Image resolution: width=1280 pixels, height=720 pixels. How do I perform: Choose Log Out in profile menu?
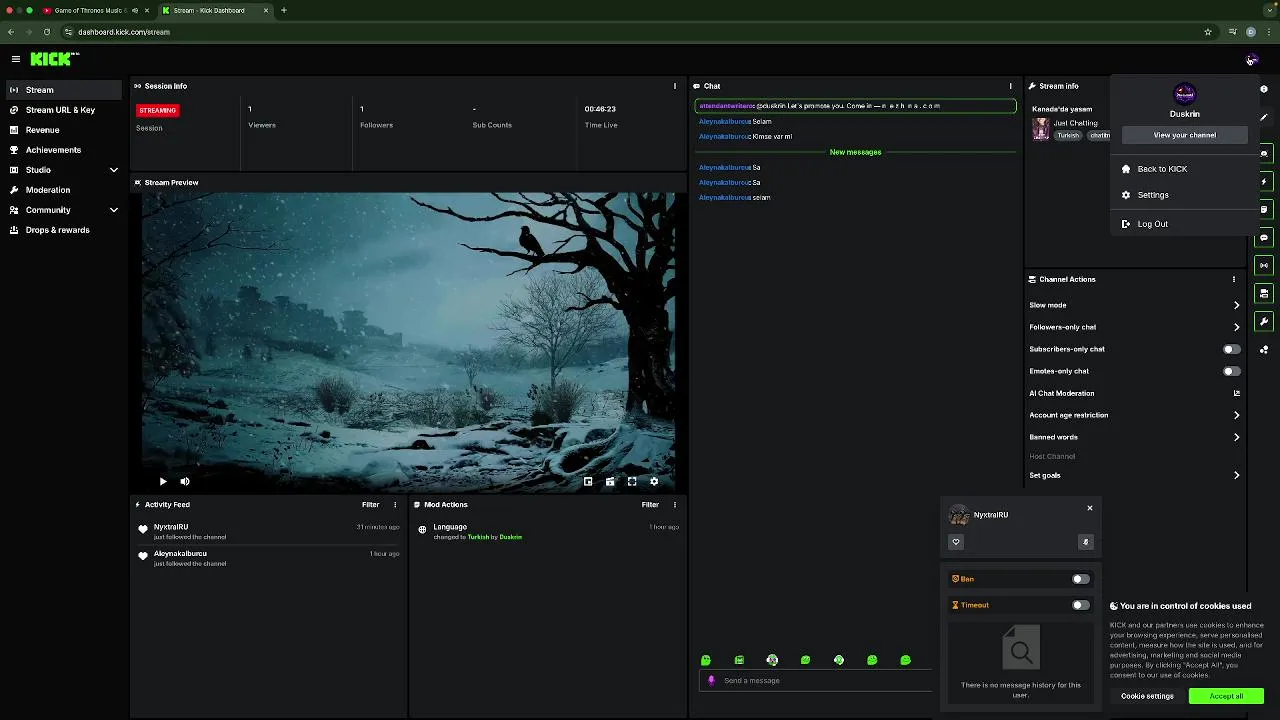1184,224
